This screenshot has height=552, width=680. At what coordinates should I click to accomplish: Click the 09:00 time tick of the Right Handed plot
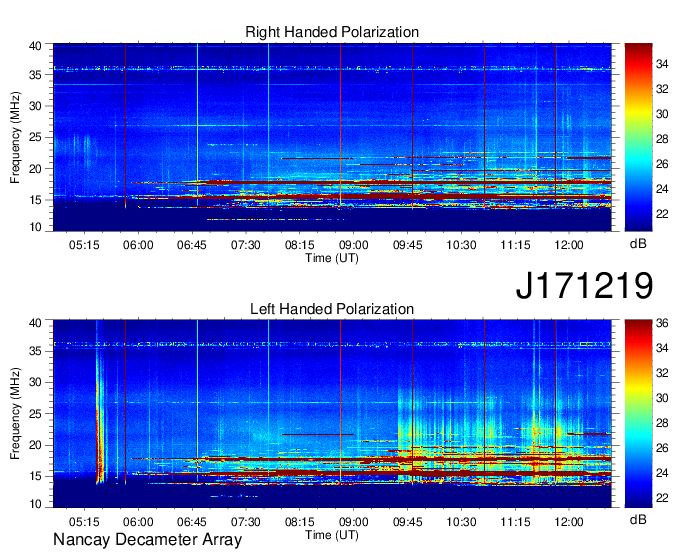point(353,245)
